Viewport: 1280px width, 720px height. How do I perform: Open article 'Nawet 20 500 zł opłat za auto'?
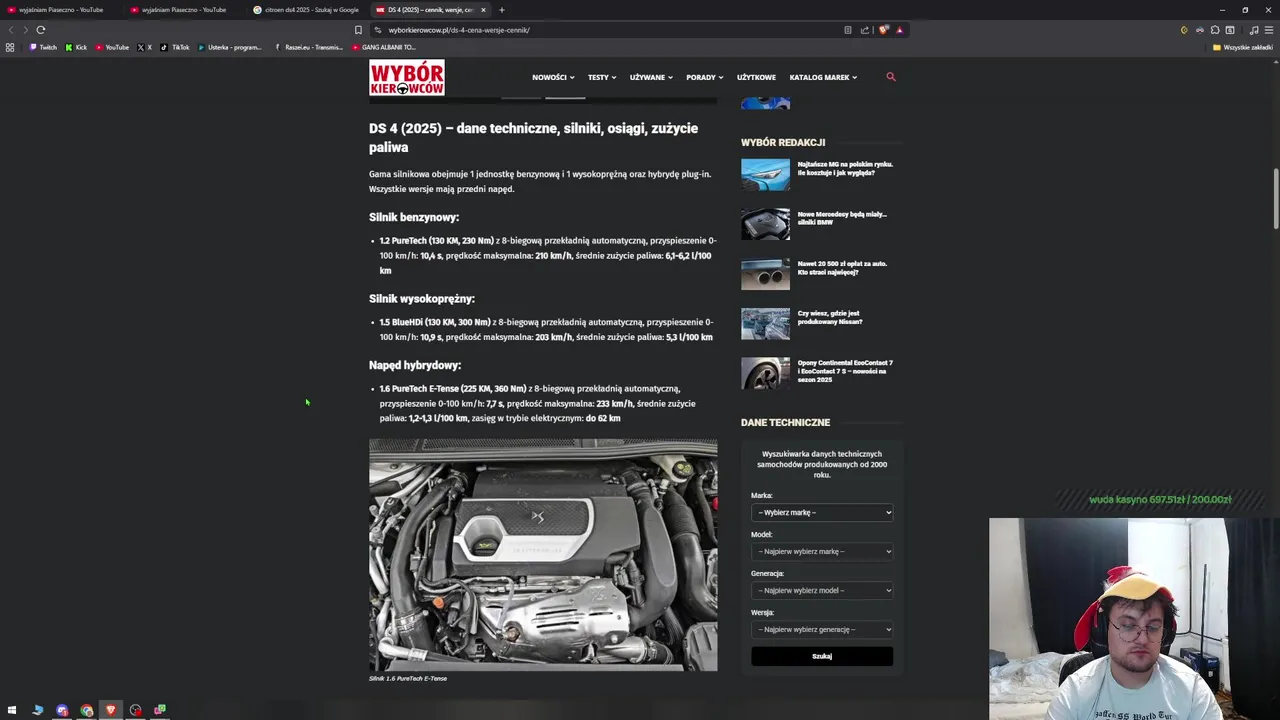pyautogui.click(x=842, y=268)
